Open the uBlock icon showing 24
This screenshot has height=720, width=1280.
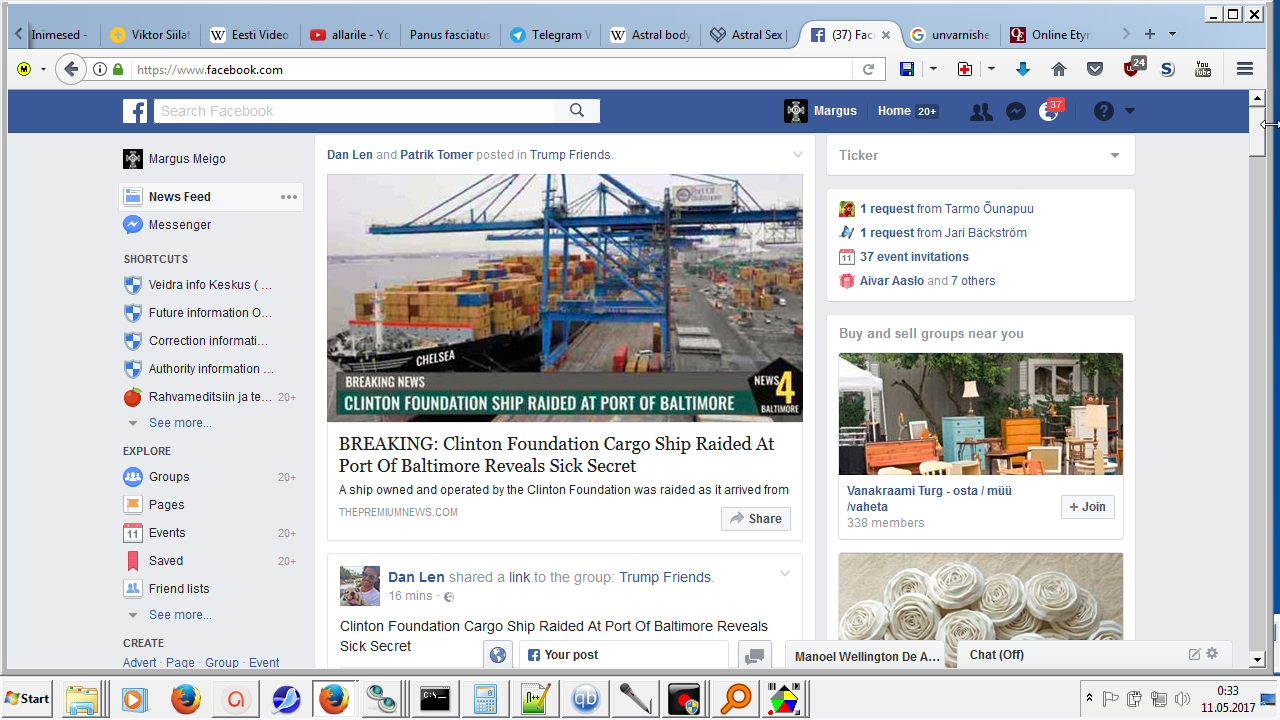pos(1134,67)
